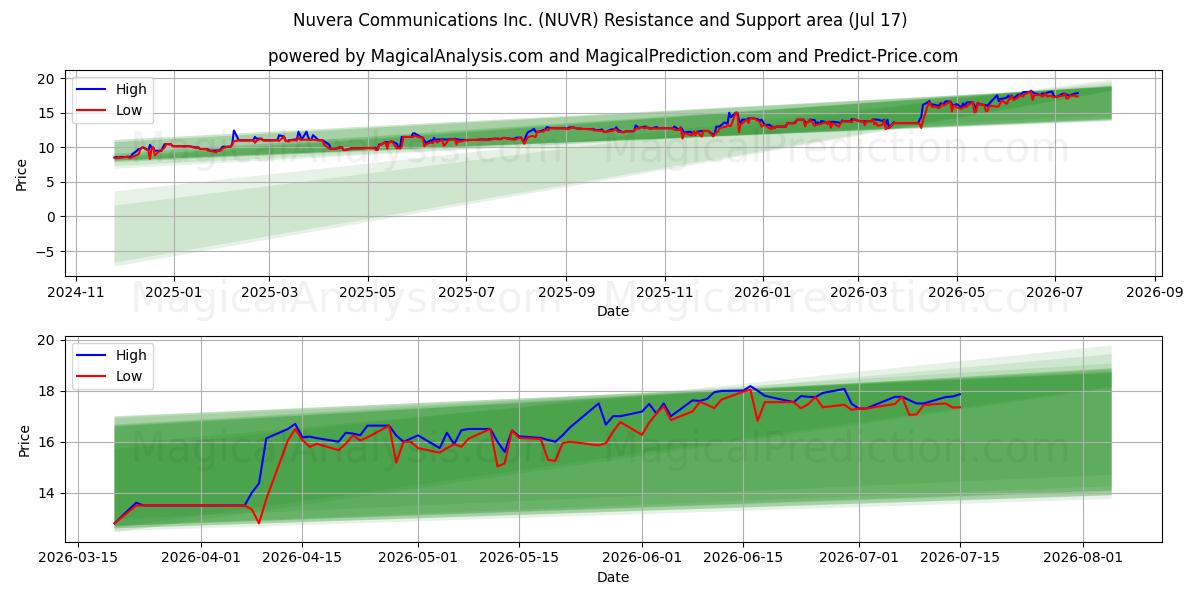Click the '2025-11' tick label

pos(664,292)
